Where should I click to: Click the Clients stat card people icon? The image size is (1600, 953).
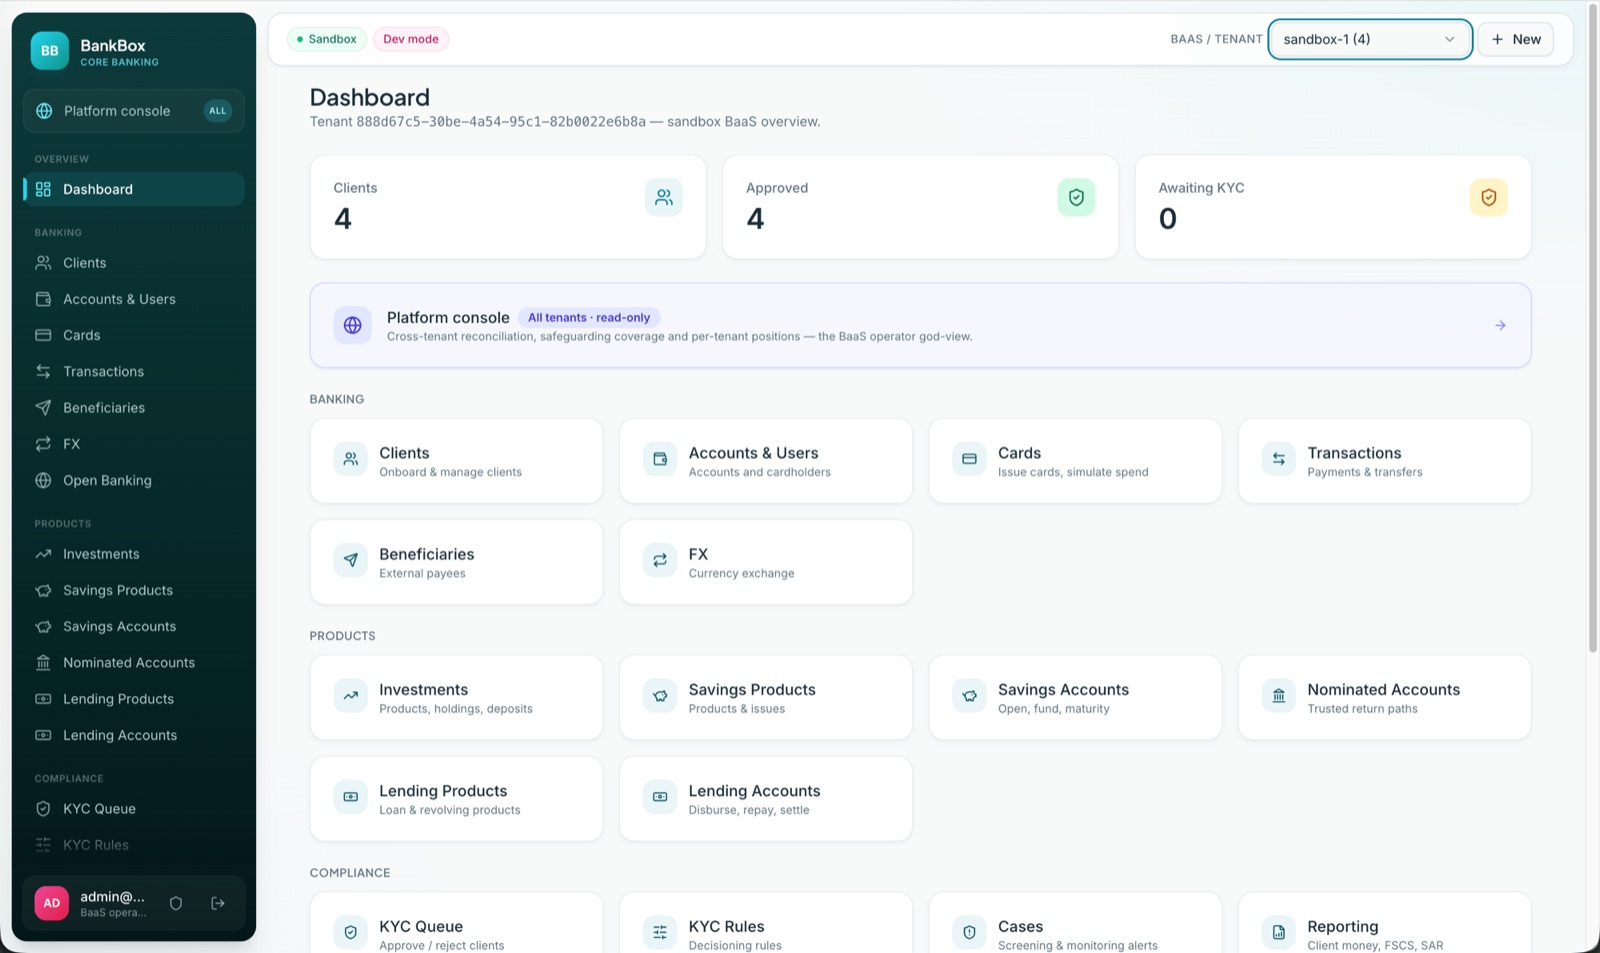click(x=664, y=198)
